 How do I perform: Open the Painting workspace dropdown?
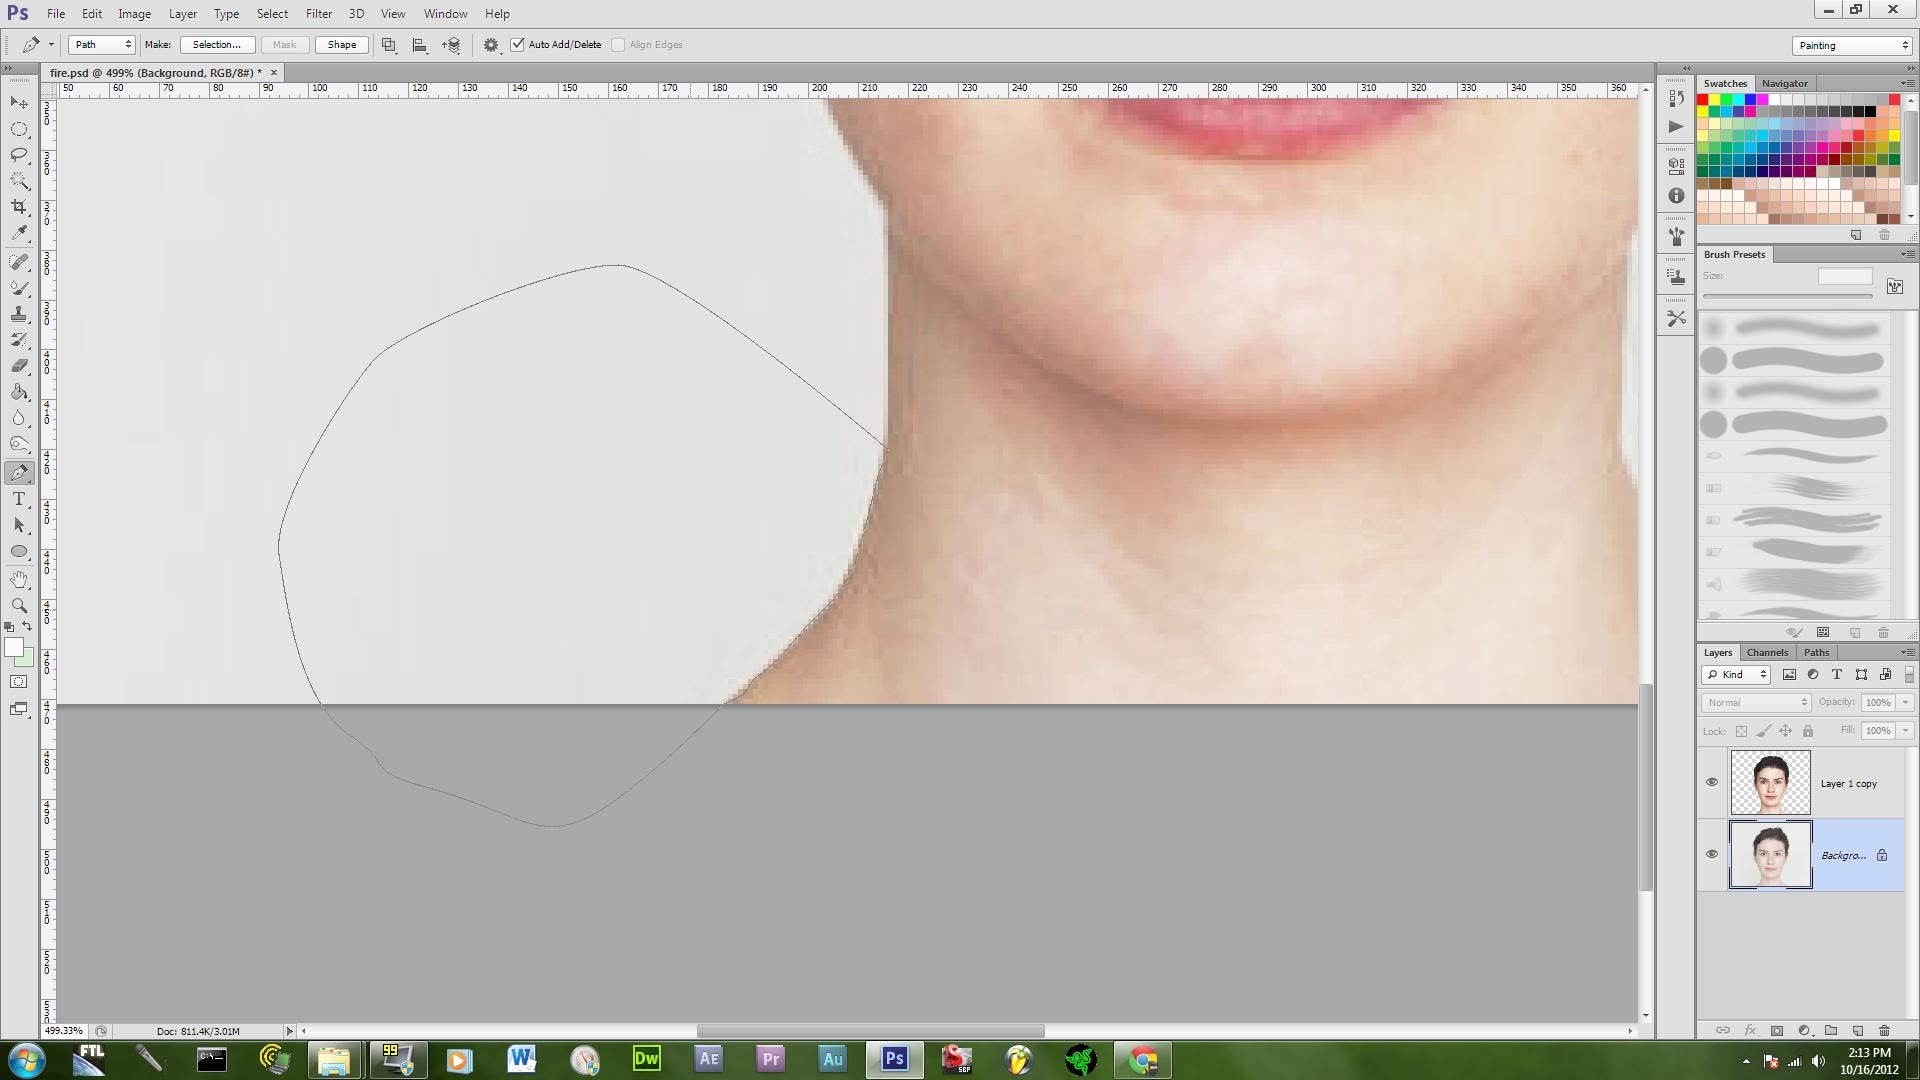[x=1851, y=46]
